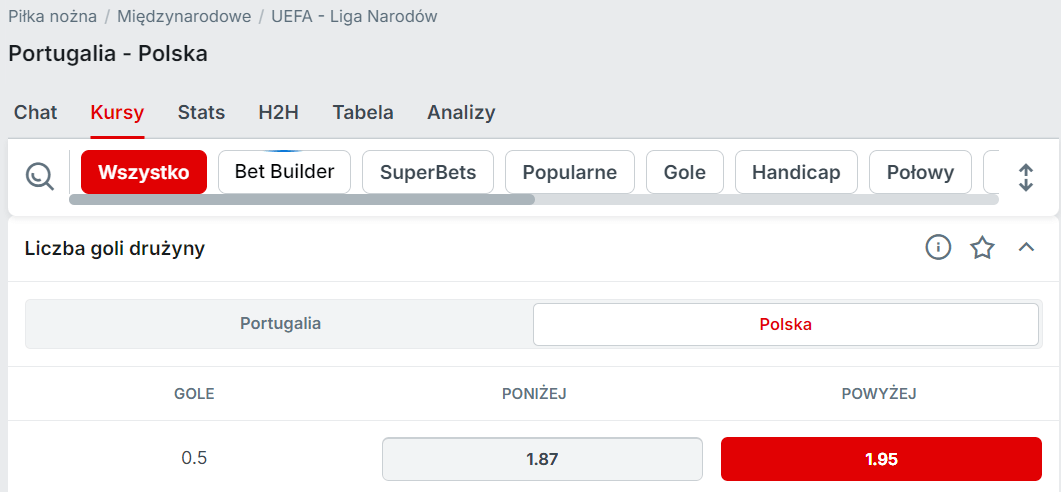Click the horizontal filter scrollbar thumb
The height and width of the screenshot is (492, 1061).
click(x=302, y=199)
